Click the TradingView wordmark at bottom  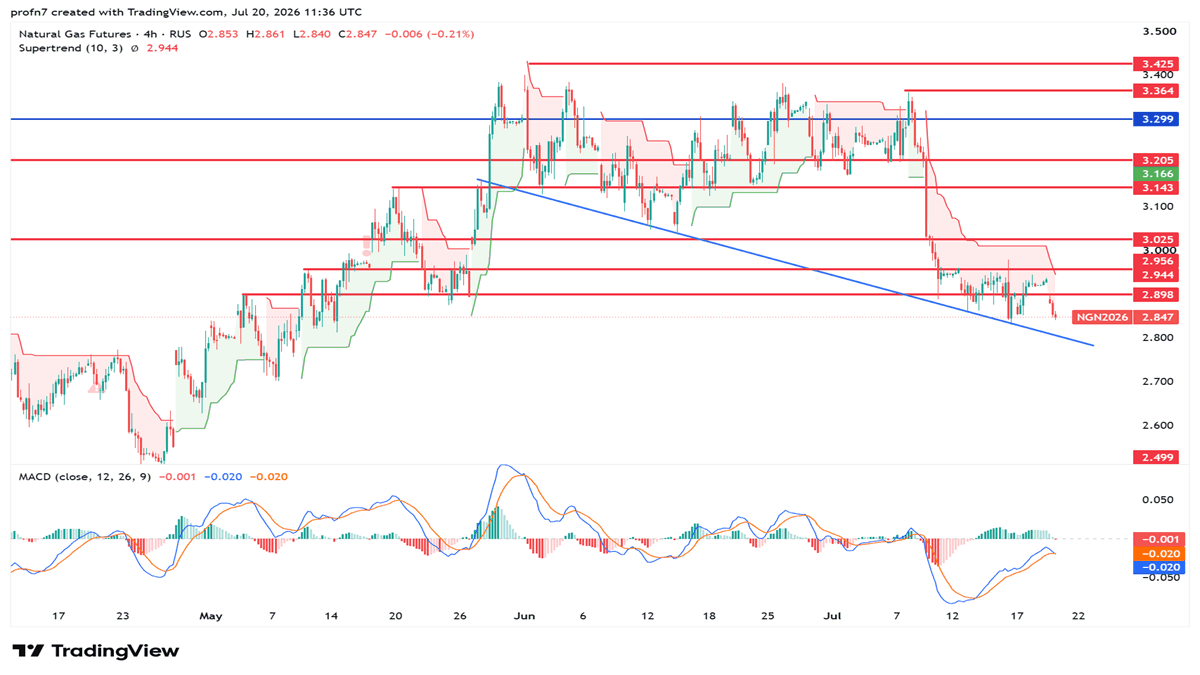click(115, 651)
